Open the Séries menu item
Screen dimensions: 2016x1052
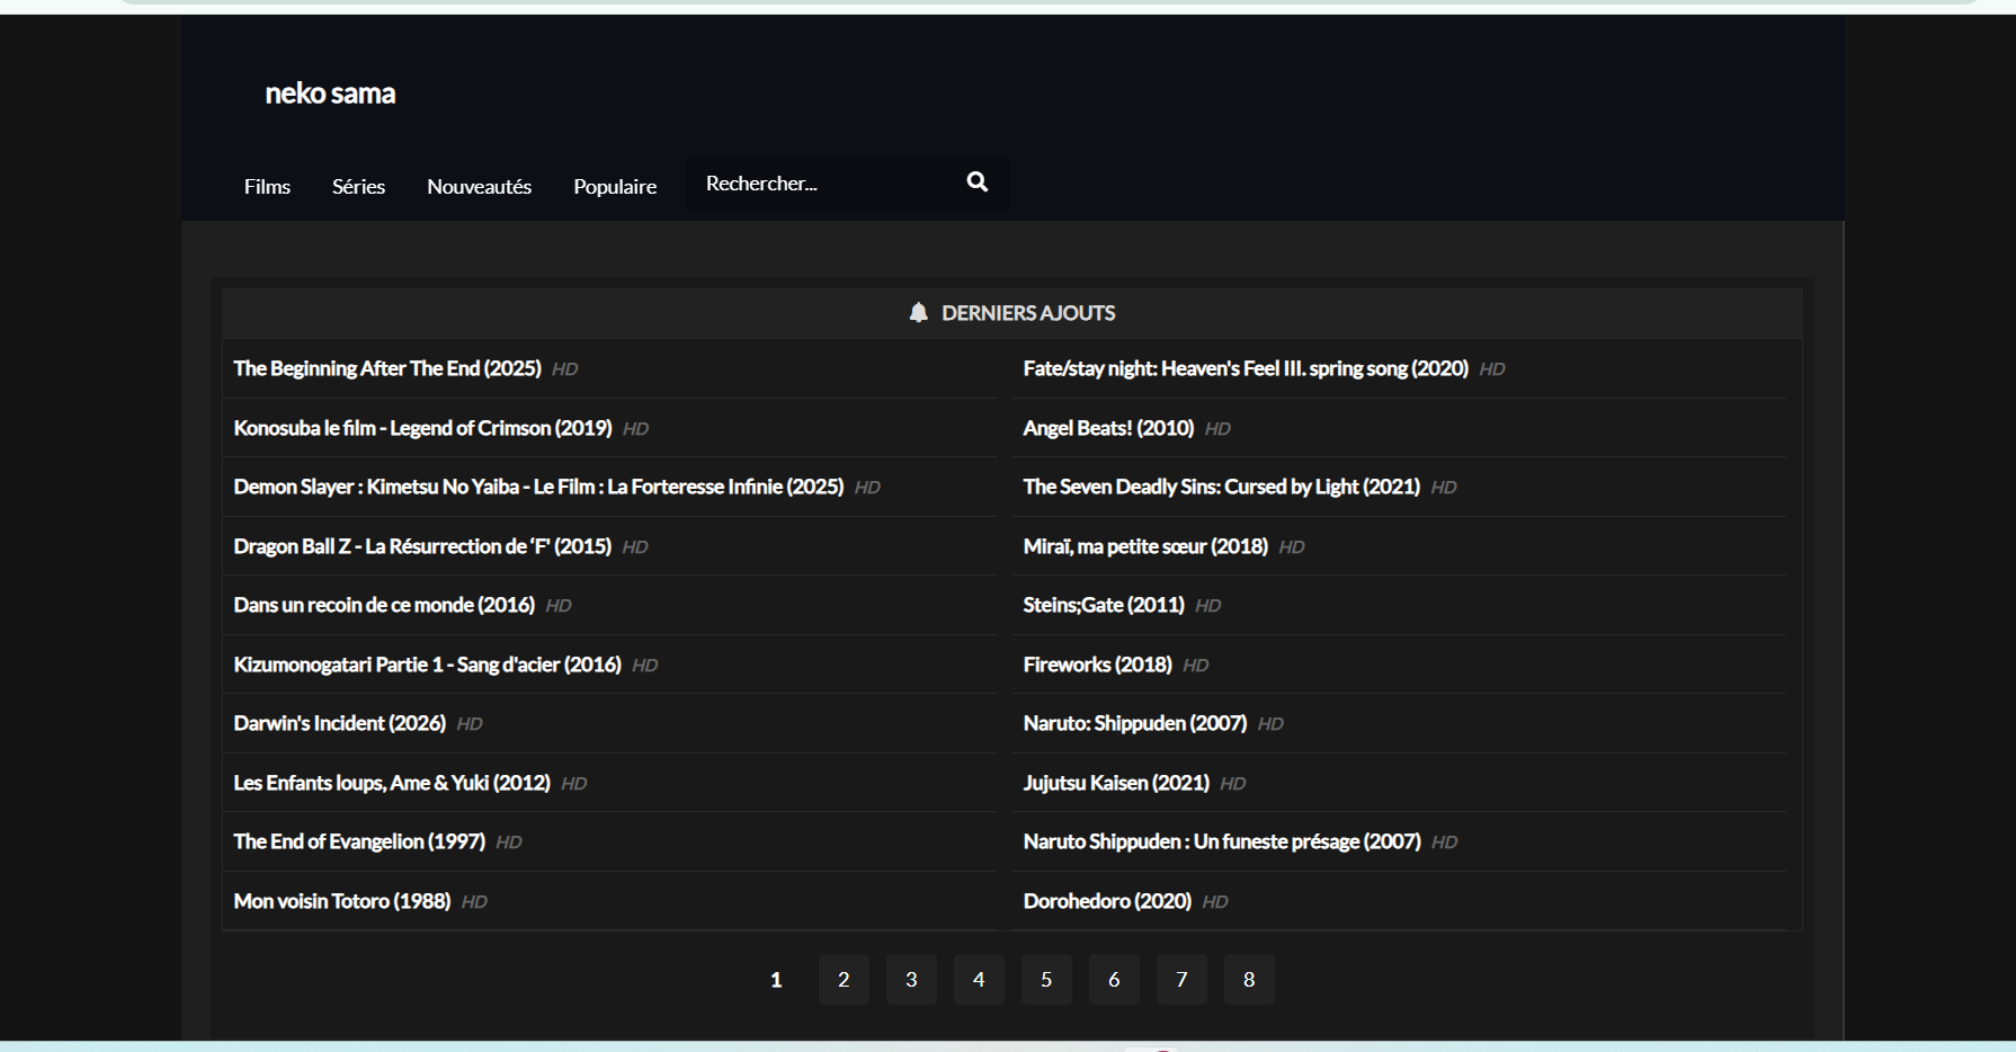358,187
